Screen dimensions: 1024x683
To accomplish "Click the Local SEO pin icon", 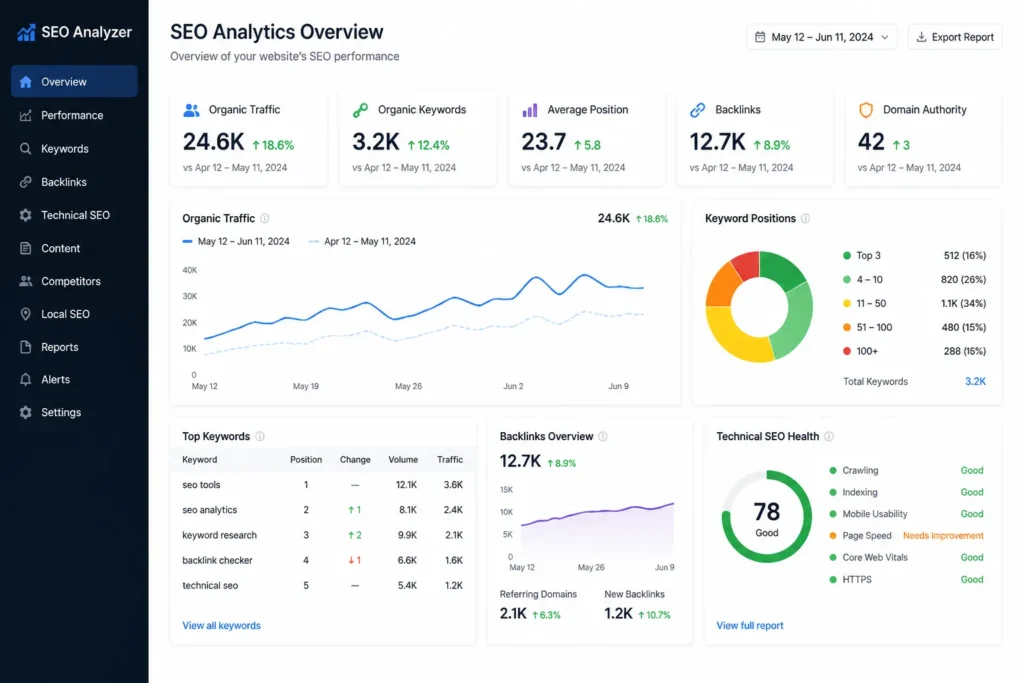I will pos(25,314).
